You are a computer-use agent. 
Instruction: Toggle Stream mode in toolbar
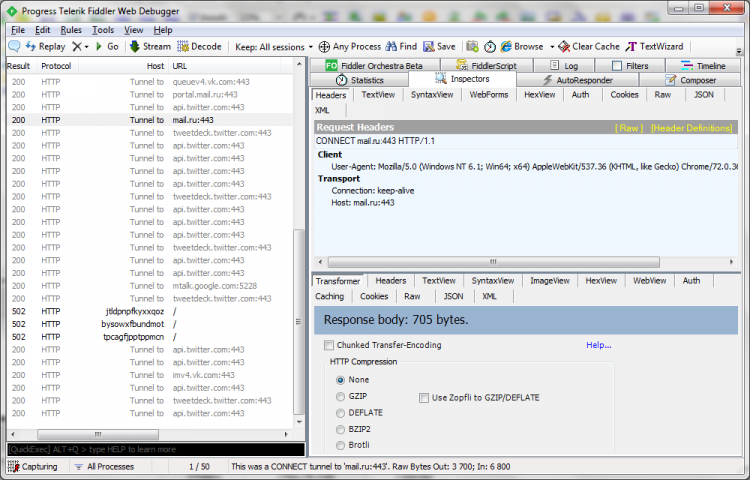(x=150, y=46)
